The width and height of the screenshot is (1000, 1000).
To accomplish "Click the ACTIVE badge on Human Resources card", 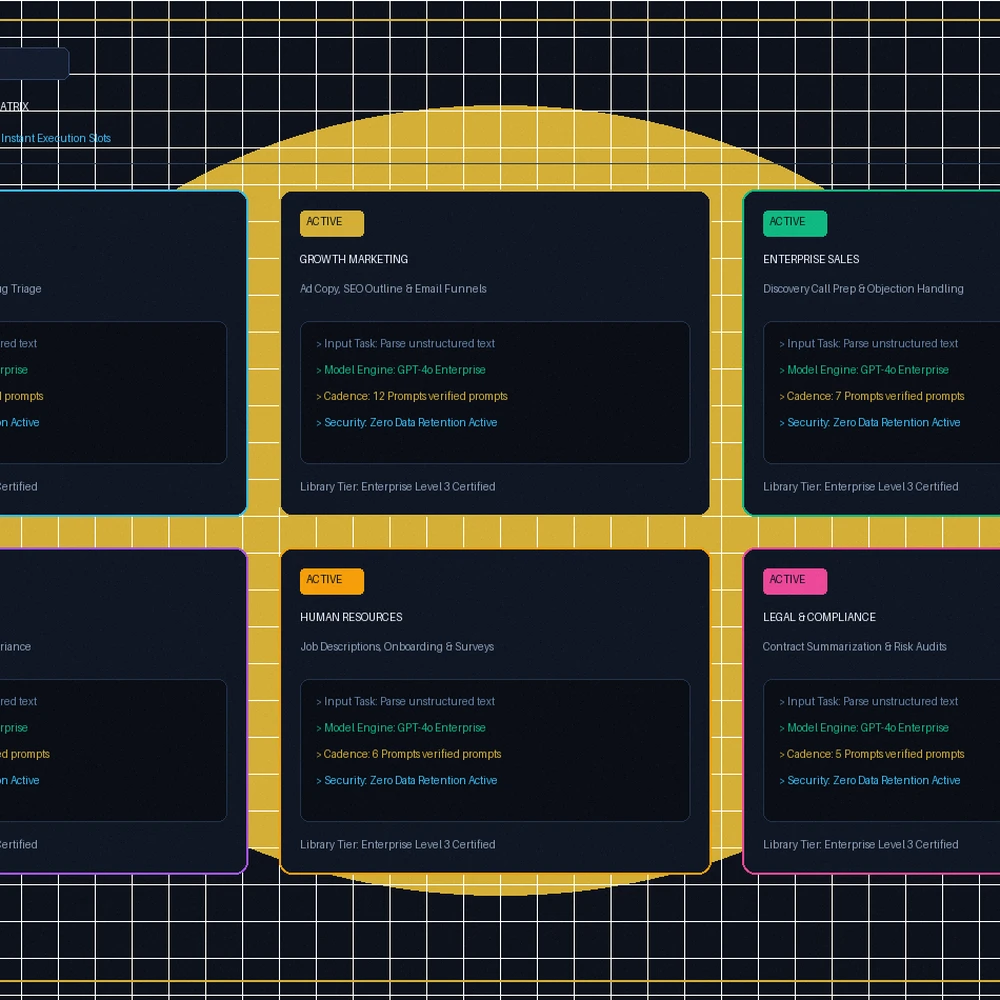I will [332, 581].
